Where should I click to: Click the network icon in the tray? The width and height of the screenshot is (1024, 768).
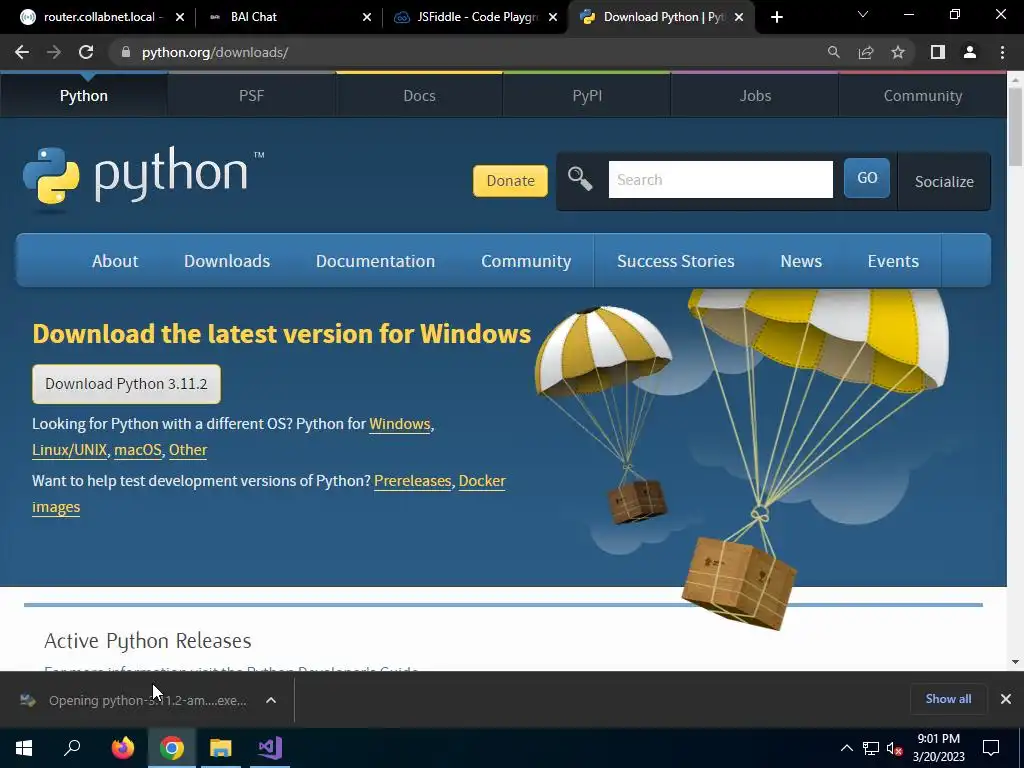pos(871,748)
